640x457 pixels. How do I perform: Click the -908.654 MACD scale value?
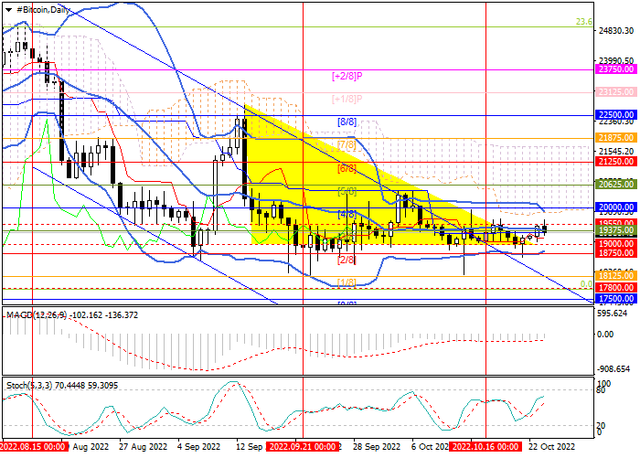point(614,369)
